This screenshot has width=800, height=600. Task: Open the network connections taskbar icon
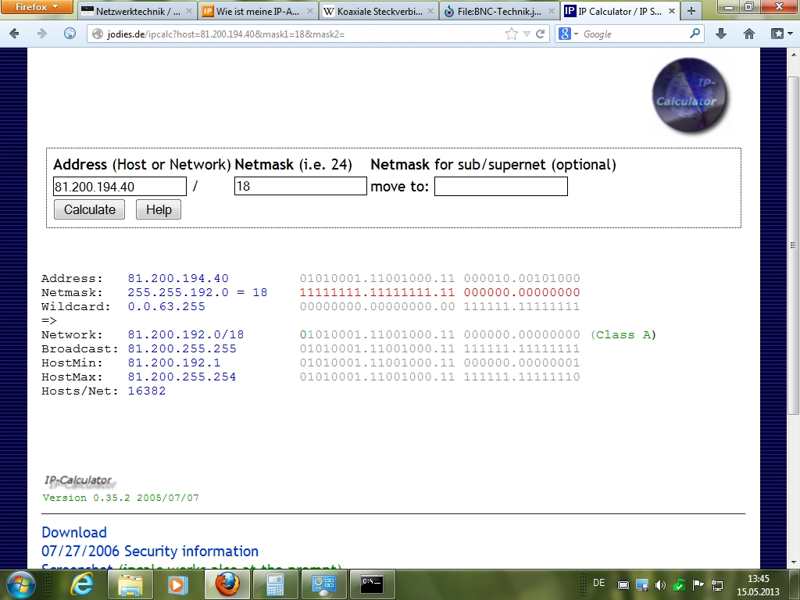(323, 585)
